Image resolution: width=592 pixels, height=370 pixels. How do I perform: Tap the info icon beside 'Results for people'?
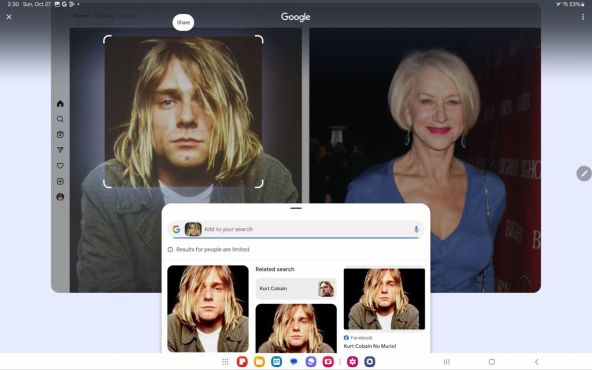(170, 250)
